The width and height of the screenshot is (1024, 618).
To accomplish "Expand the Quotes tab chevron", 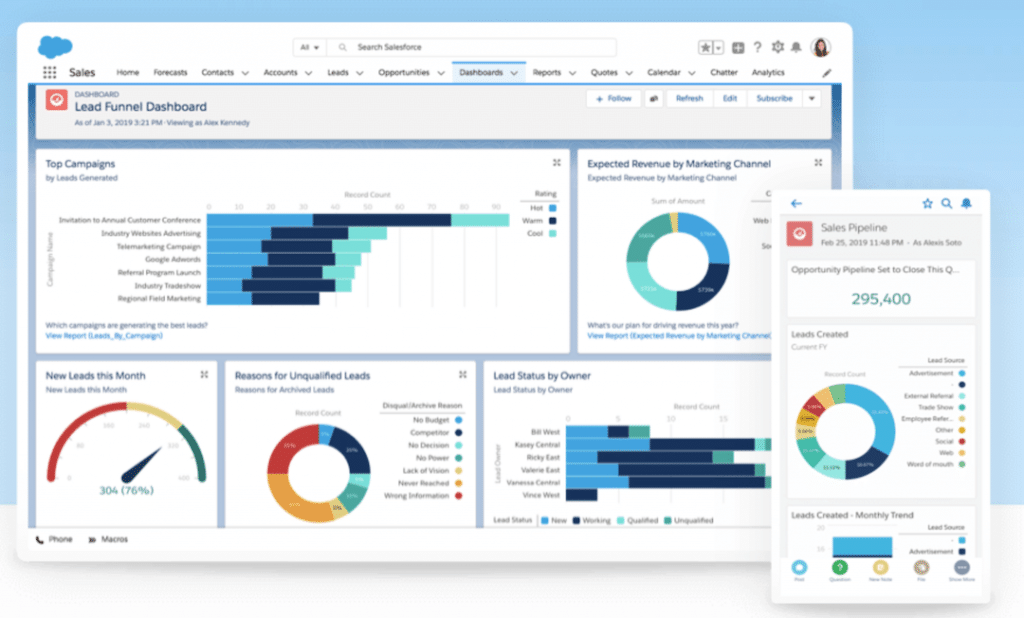I will point(629,73).
